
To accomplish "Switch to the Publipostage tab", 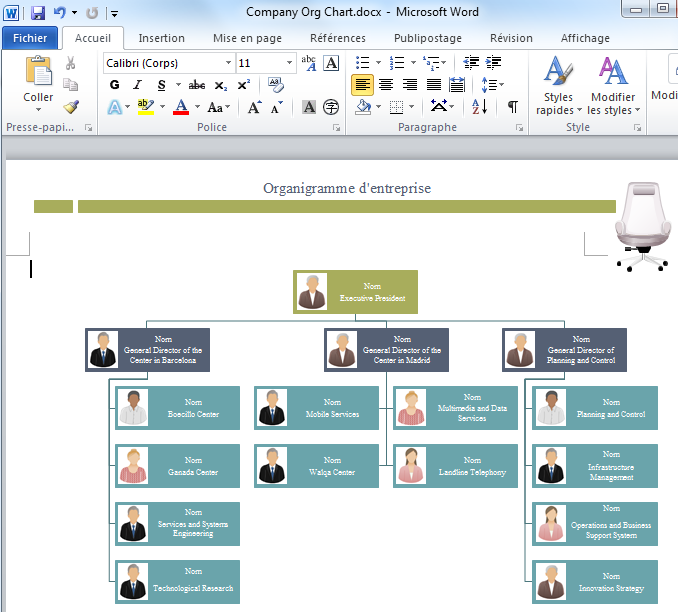I will pyautogui.click(x=428, y=38).
